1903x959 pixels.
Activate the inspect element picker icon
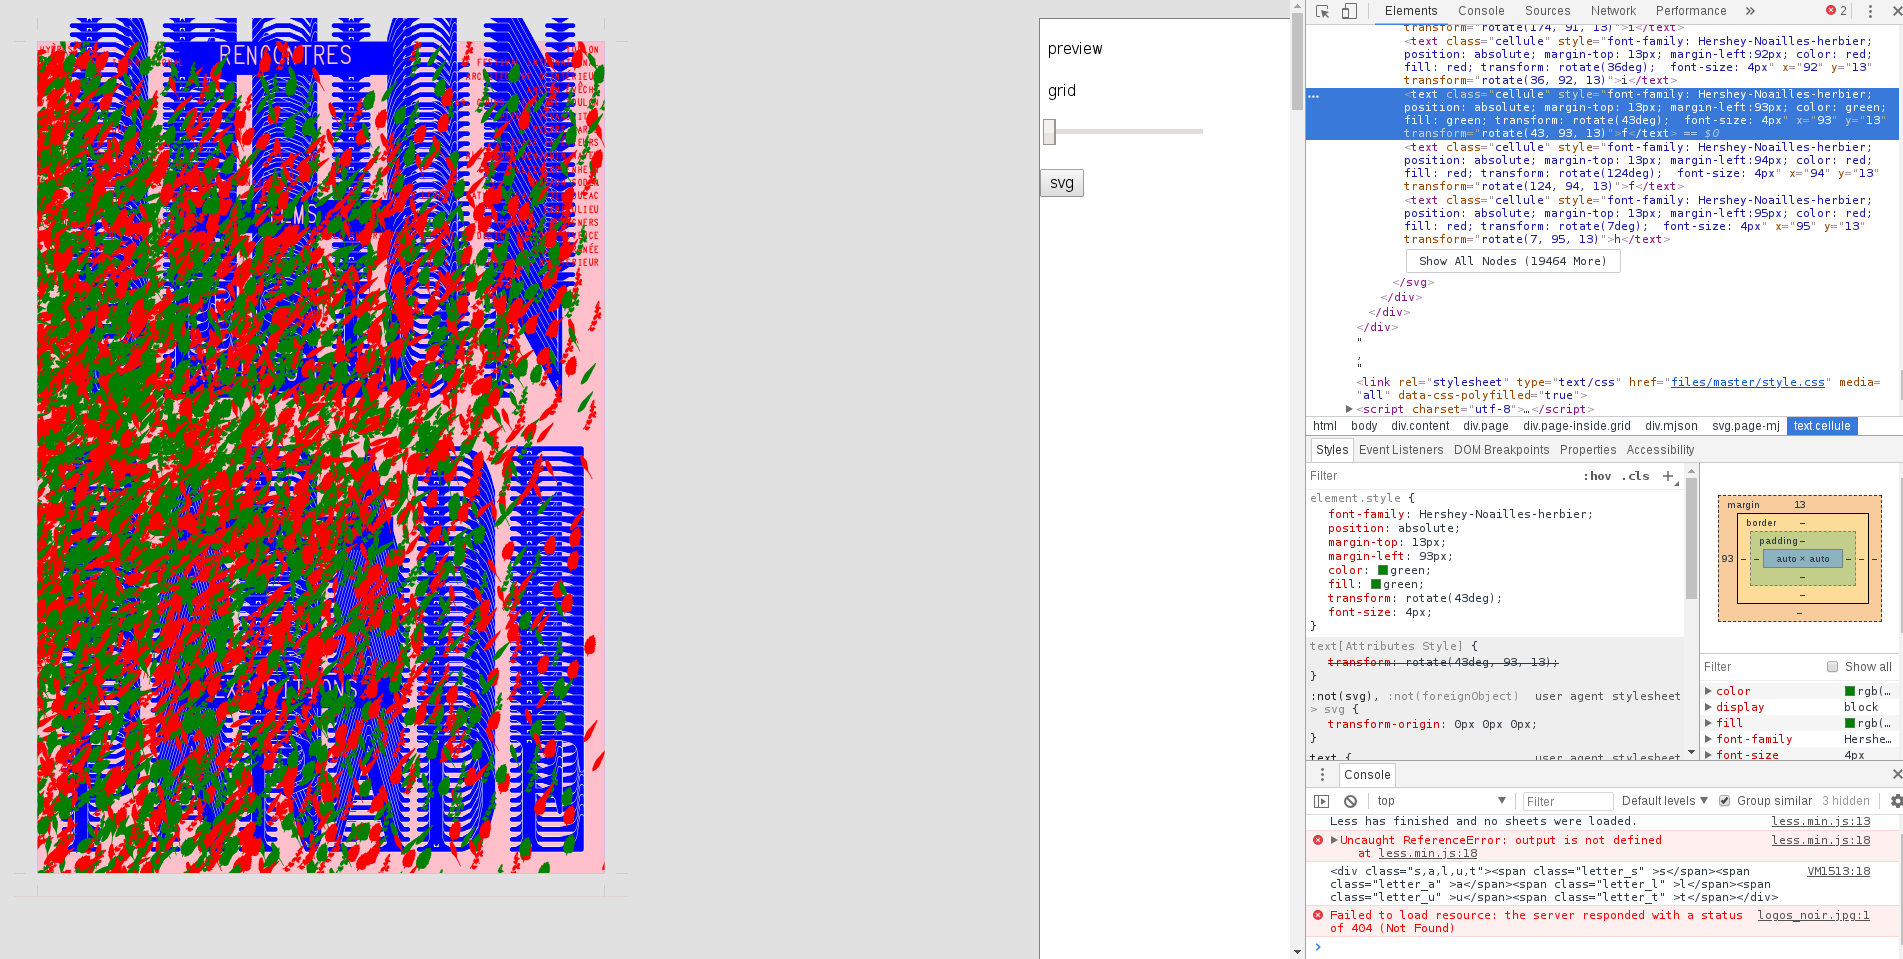click(x=1322, y=11)
